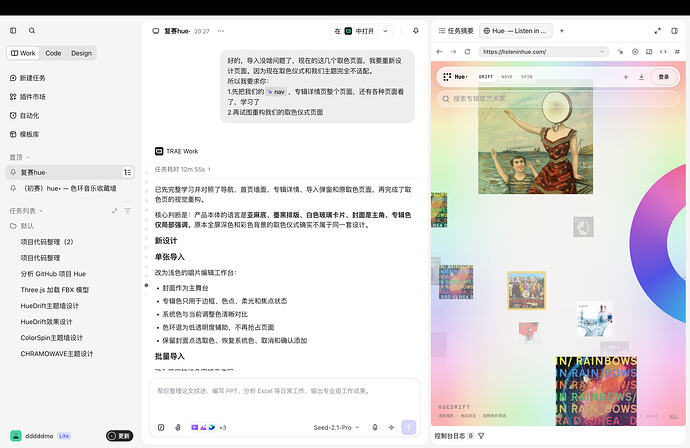
Task: Click the slash-command icon in chat input
Action: (x=161, y=427)
